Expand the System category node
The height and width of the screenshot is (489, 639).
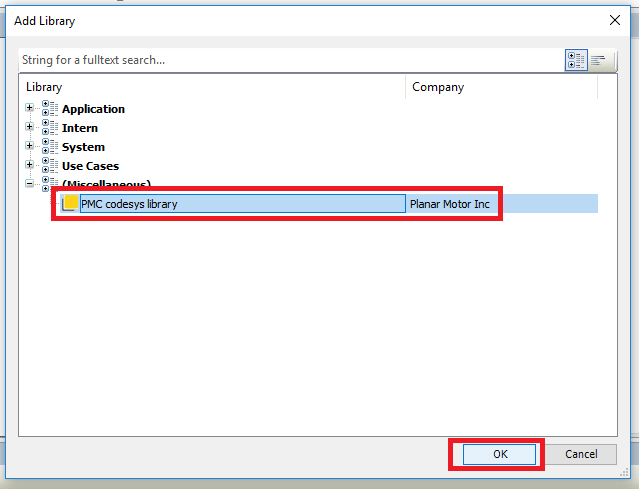(30, 146)
